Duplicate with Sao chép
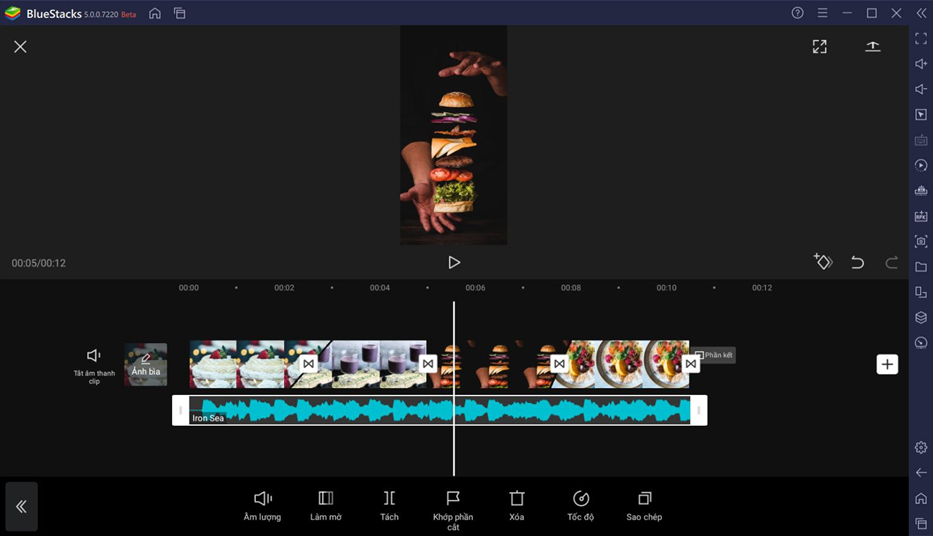The image size is (933, 536). pyautogui.click(x=644, y=506)
